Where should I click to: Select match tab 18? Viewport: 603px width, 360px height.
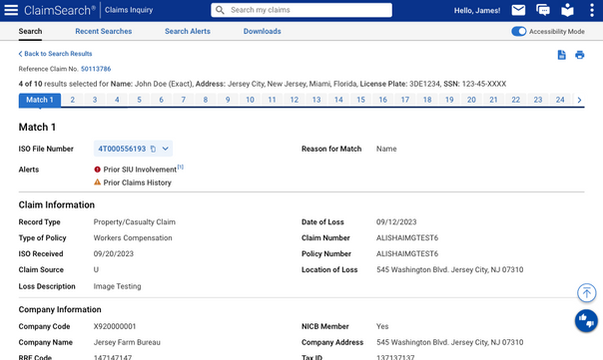(427, 100)
